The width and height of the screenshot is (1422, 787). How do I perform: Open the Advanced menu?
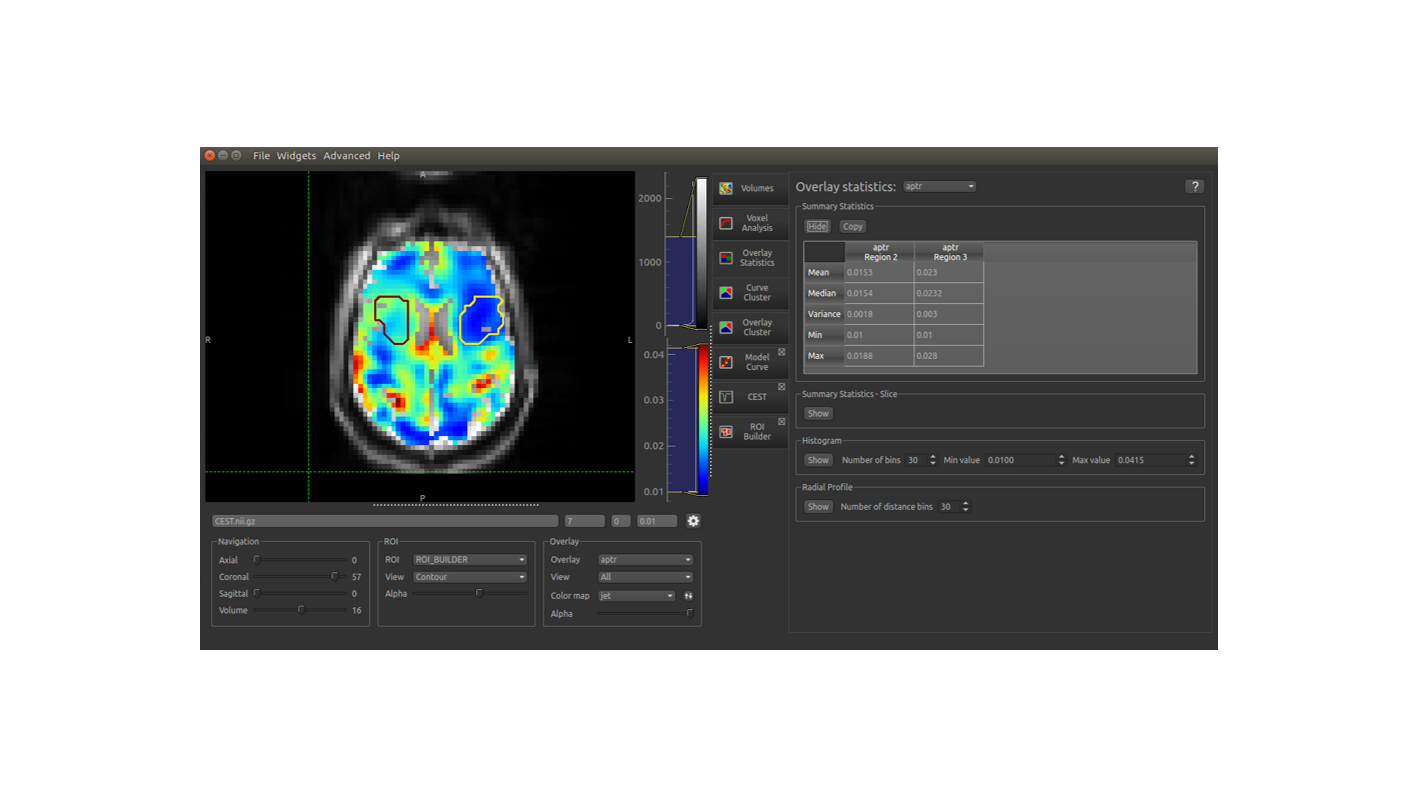pos(346,156)
